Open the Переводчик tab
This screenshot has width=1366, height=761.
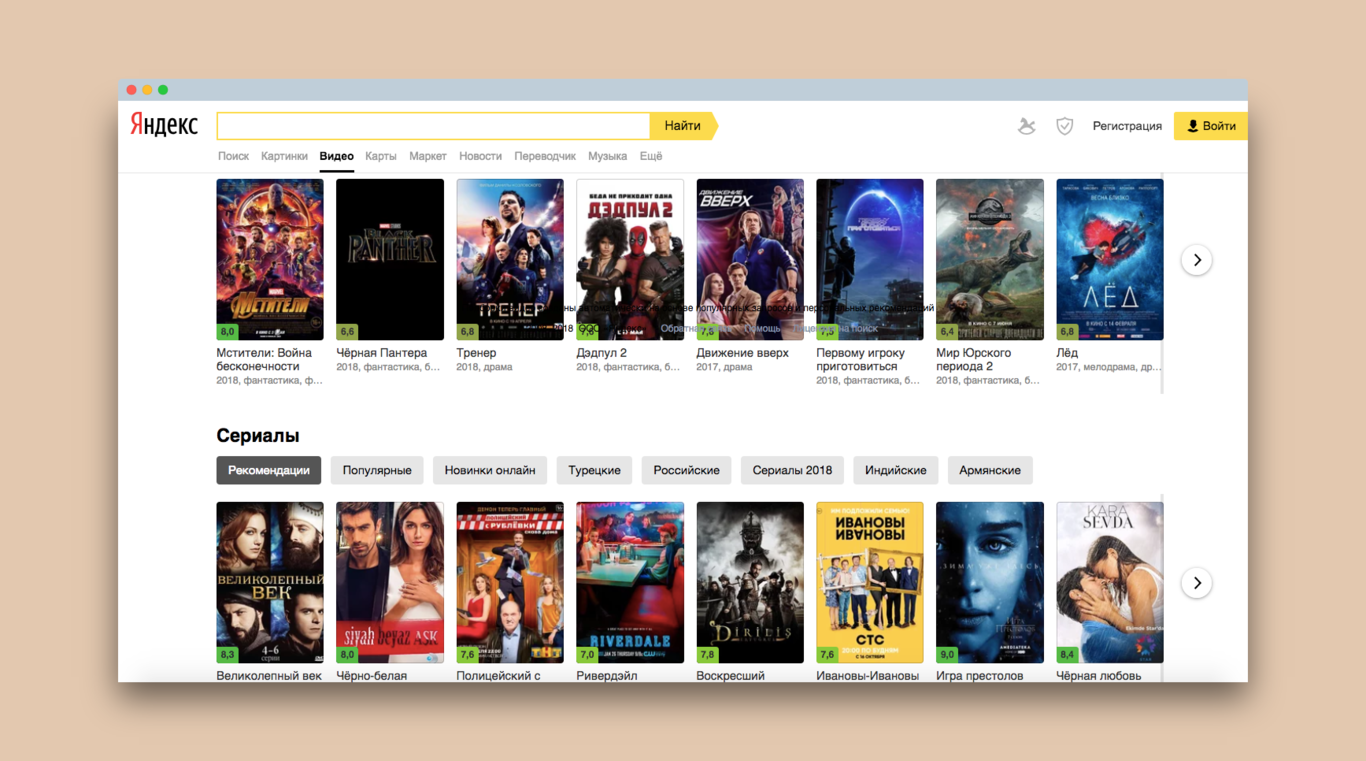click(545, 156)
